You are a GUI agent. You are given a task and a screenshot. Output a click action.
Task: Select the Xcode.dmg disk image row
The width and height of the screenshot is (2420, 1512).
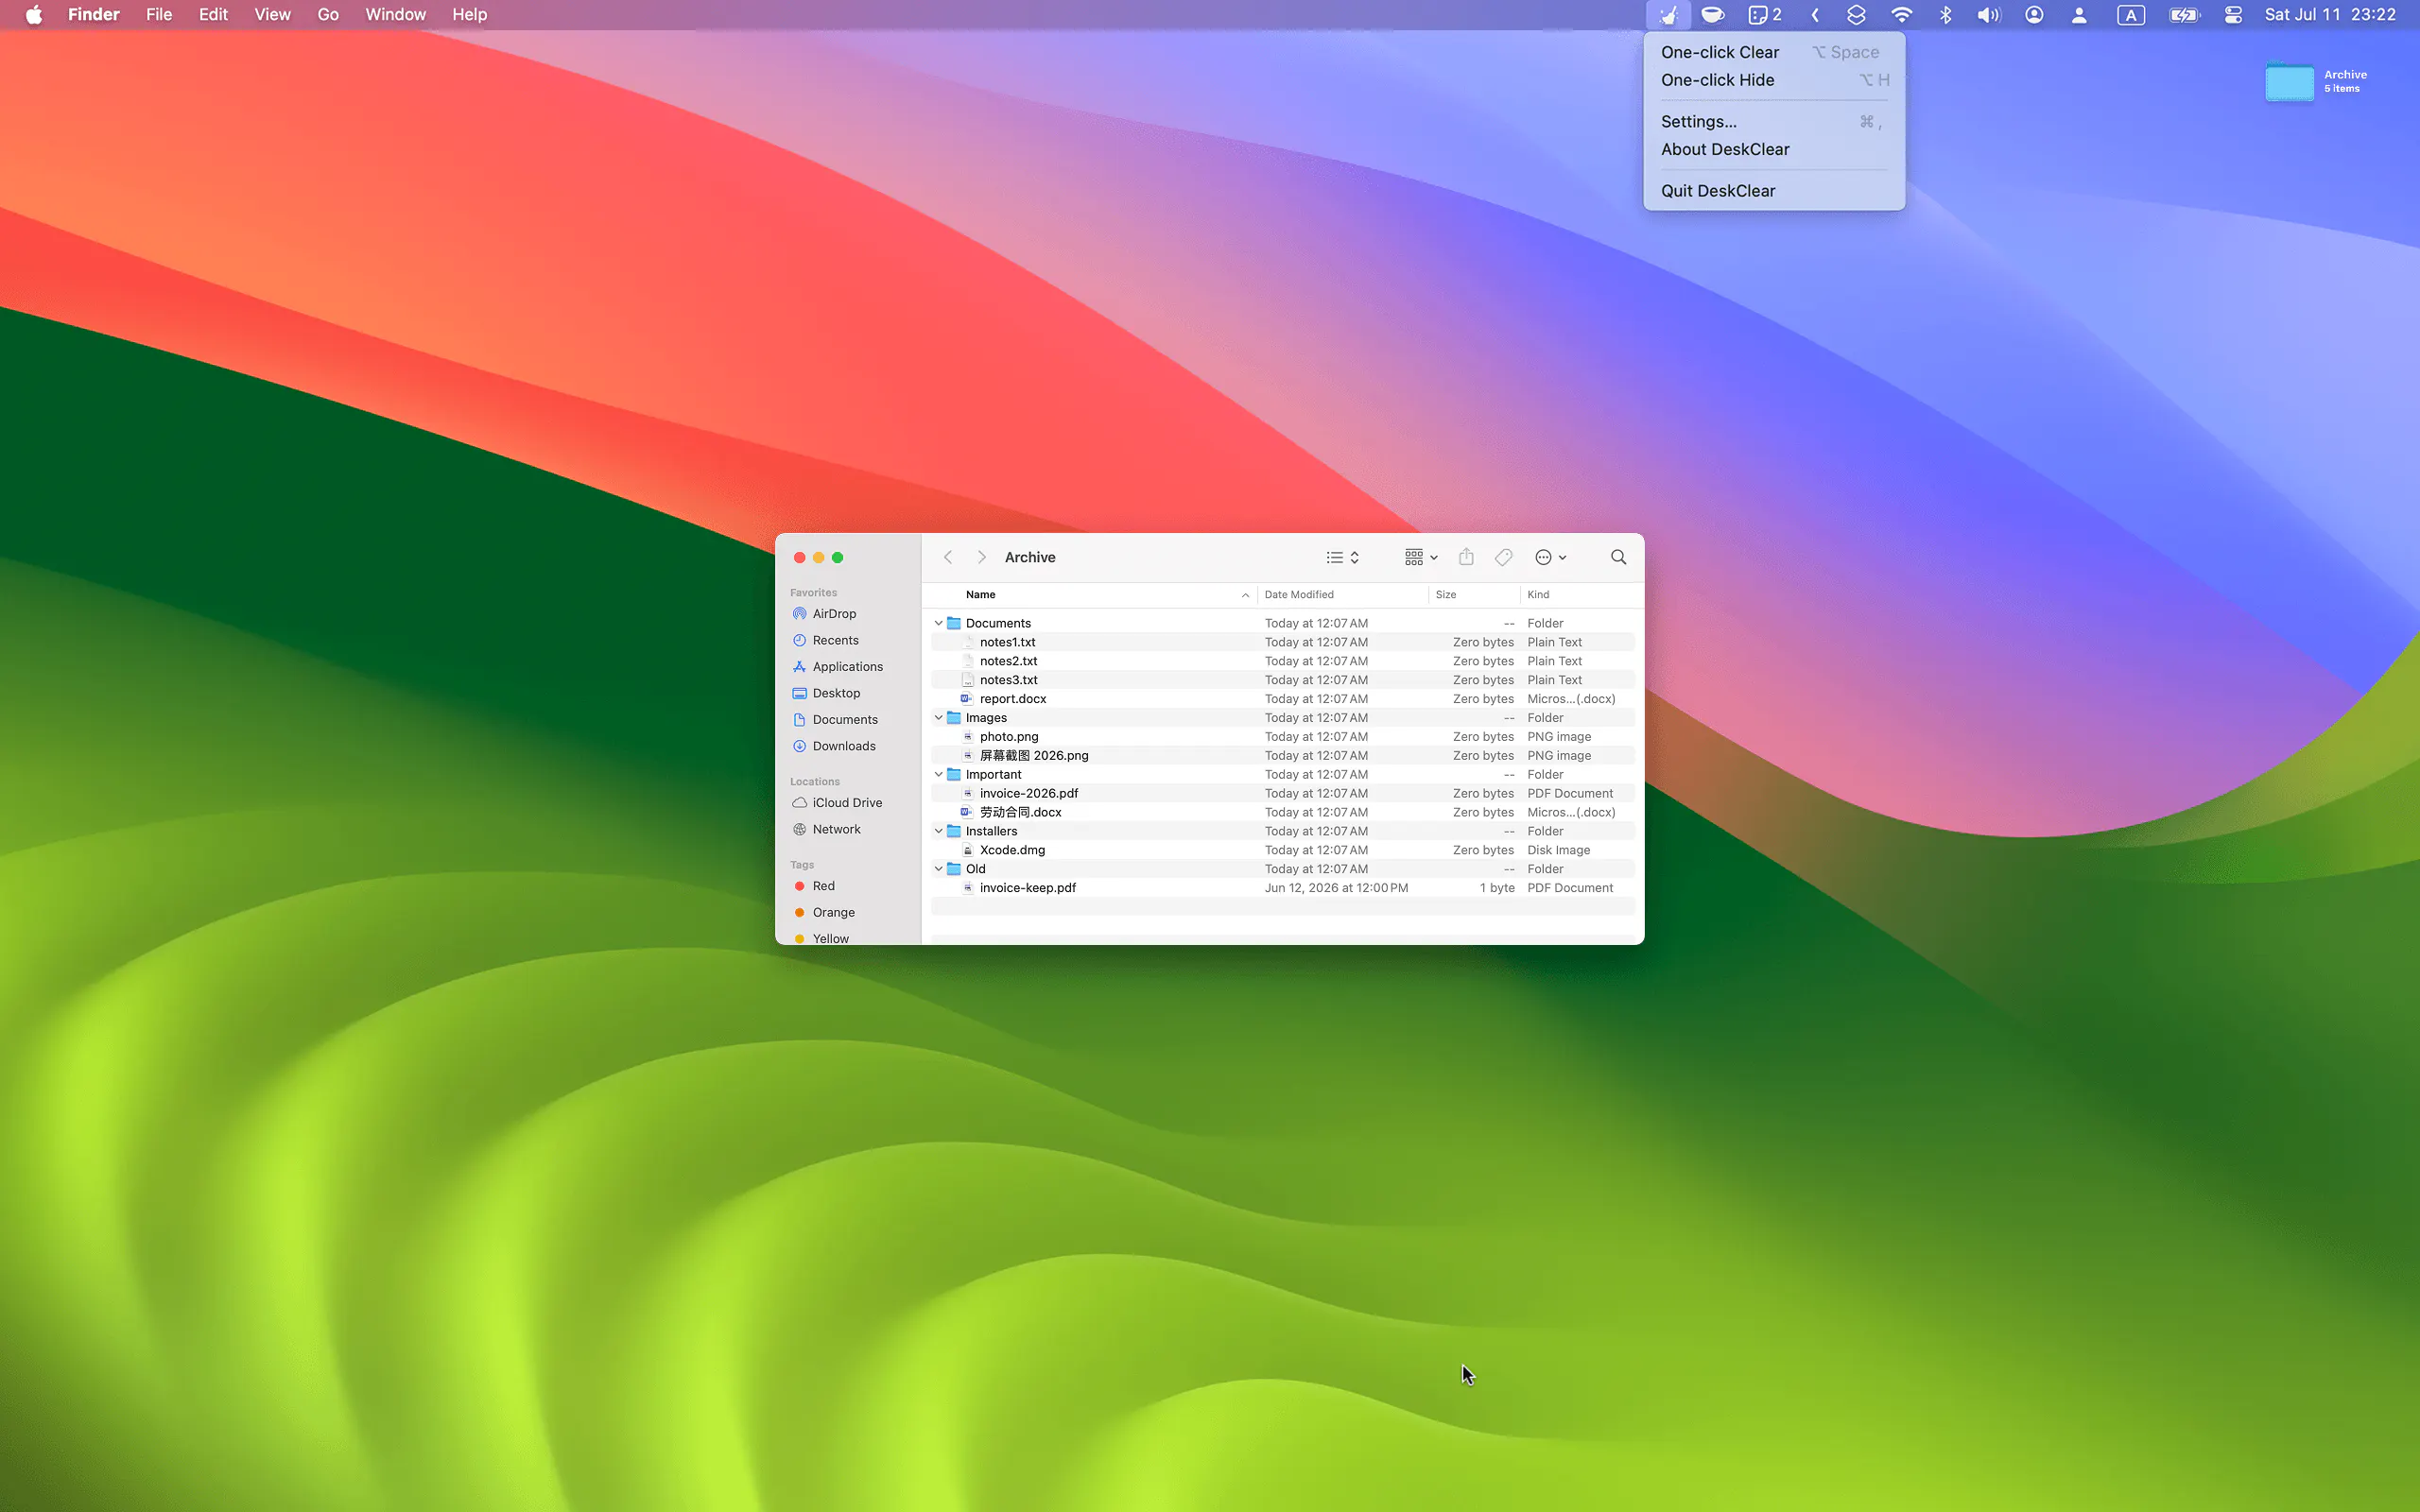point(1283,850)
